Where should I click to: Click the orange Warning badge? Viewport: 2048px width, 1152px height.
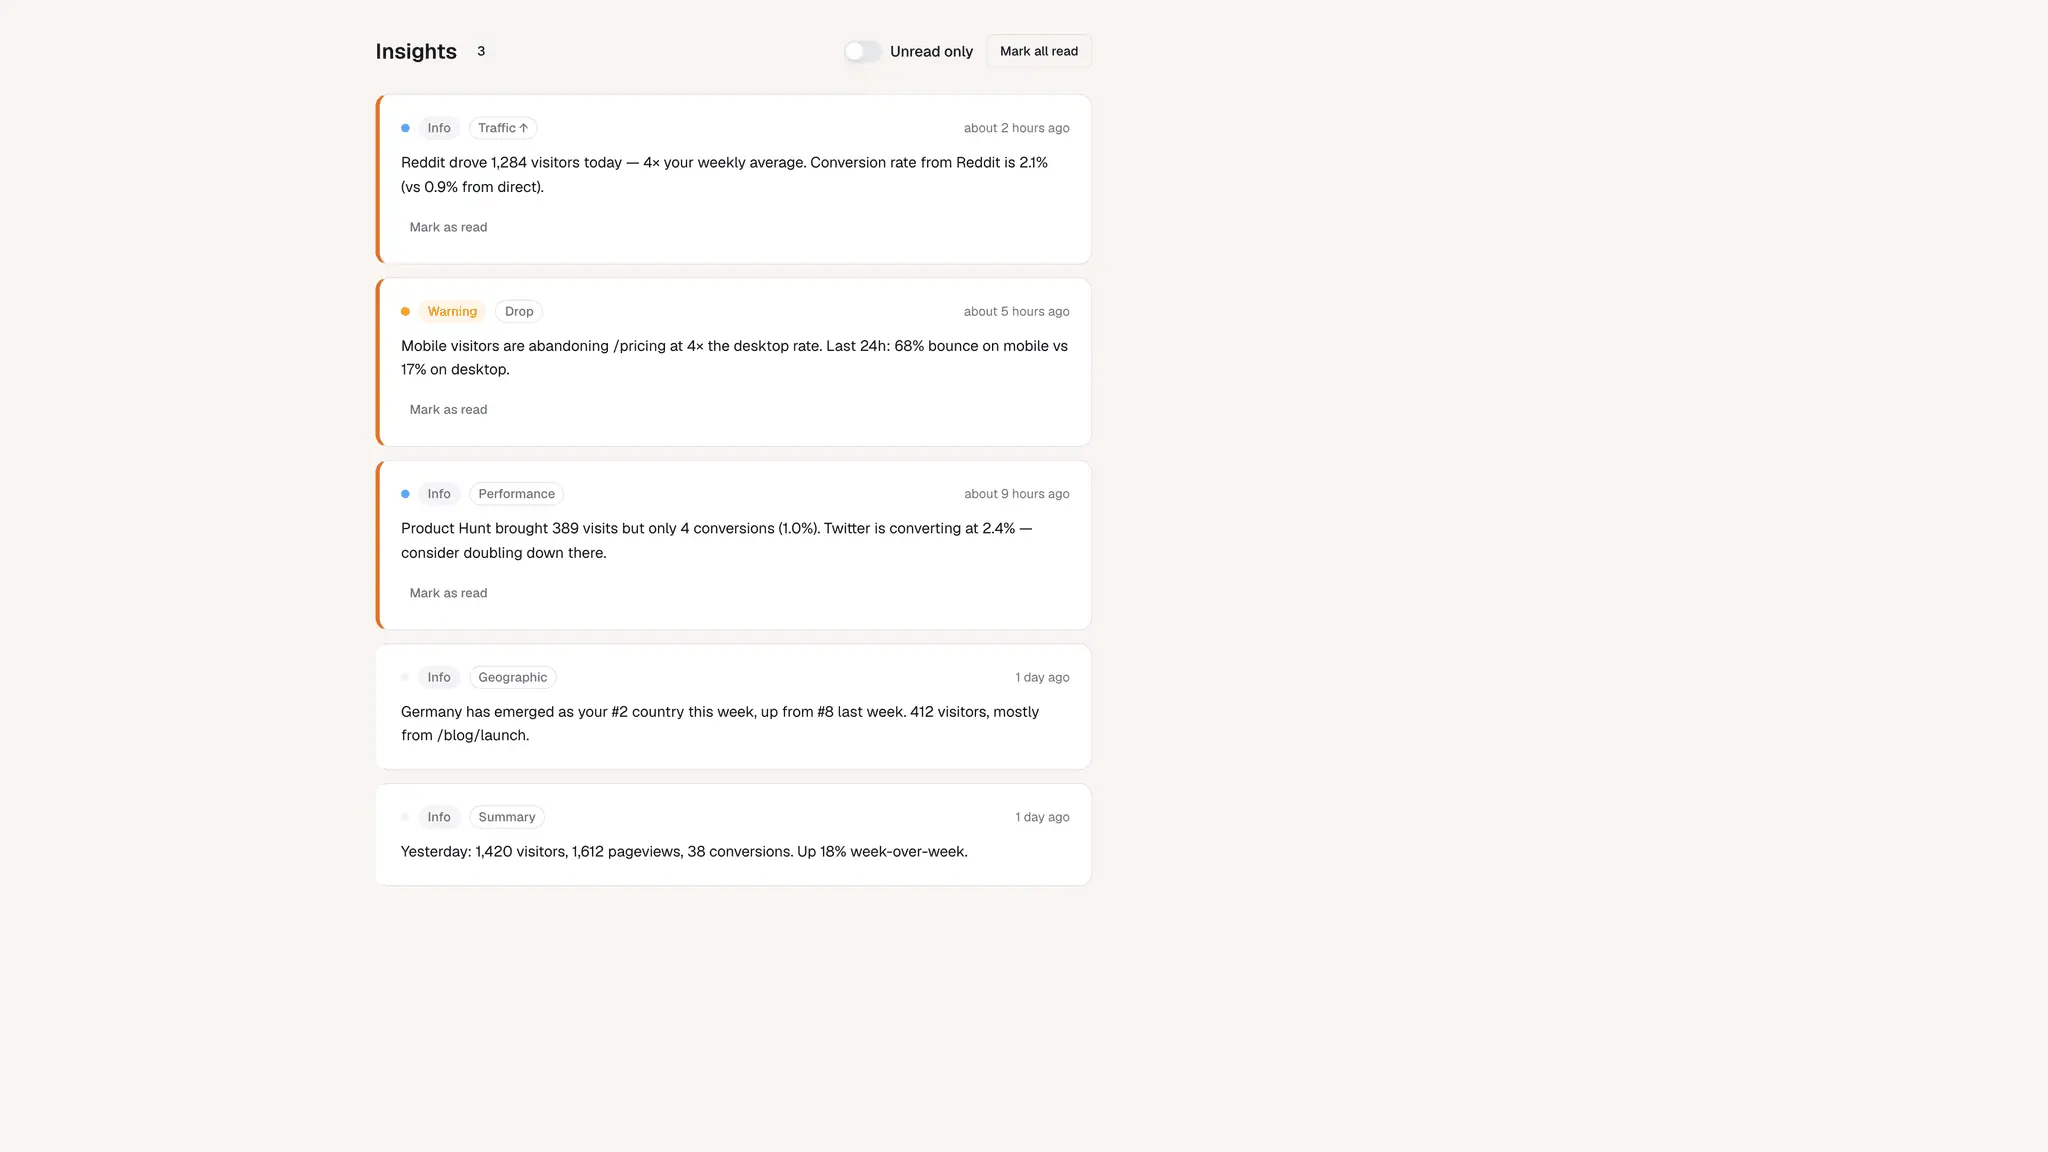pyautogui.click(x=452, y=311)
